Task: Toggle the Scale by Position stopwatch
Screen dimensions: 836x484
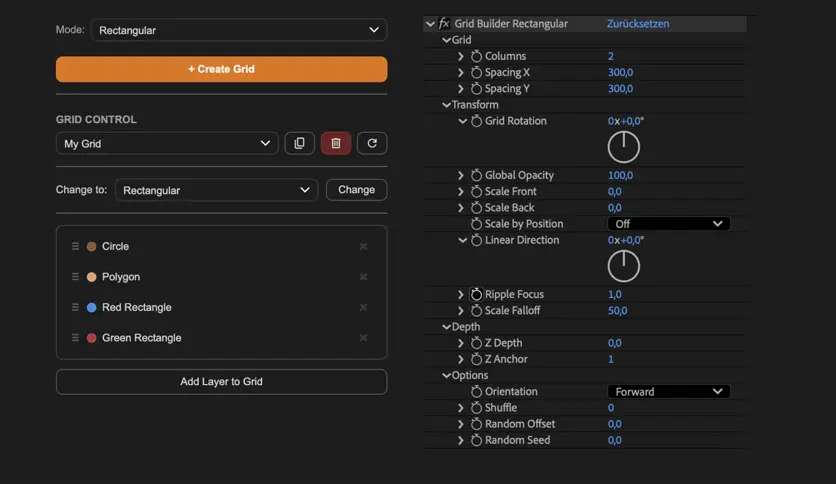Action: coord(476,224)
